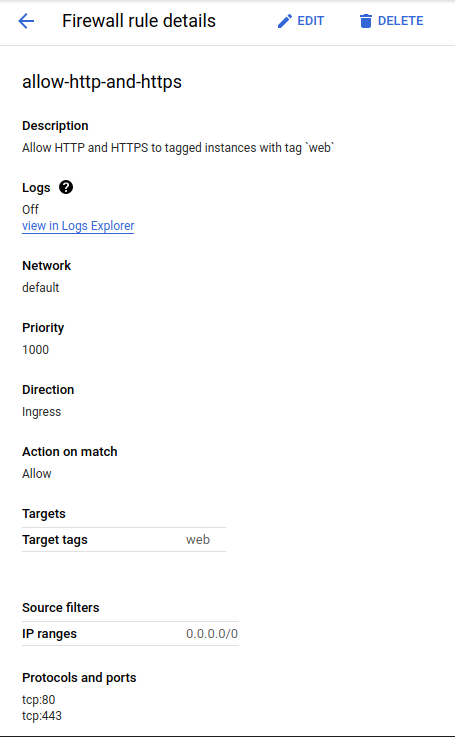Viewport: 455px width, 737px height.
Task: Click the EDIT button label
Action: (311, 21)
